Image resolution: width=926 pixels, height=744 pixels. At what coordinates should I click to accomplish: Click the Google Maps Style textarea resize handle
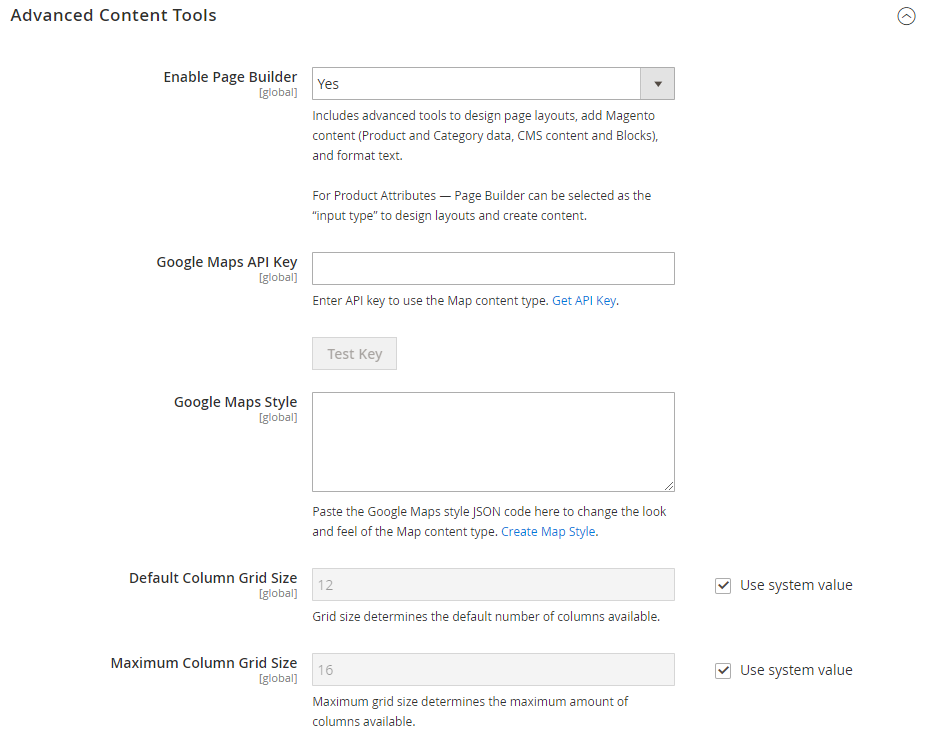pos(669,486)
